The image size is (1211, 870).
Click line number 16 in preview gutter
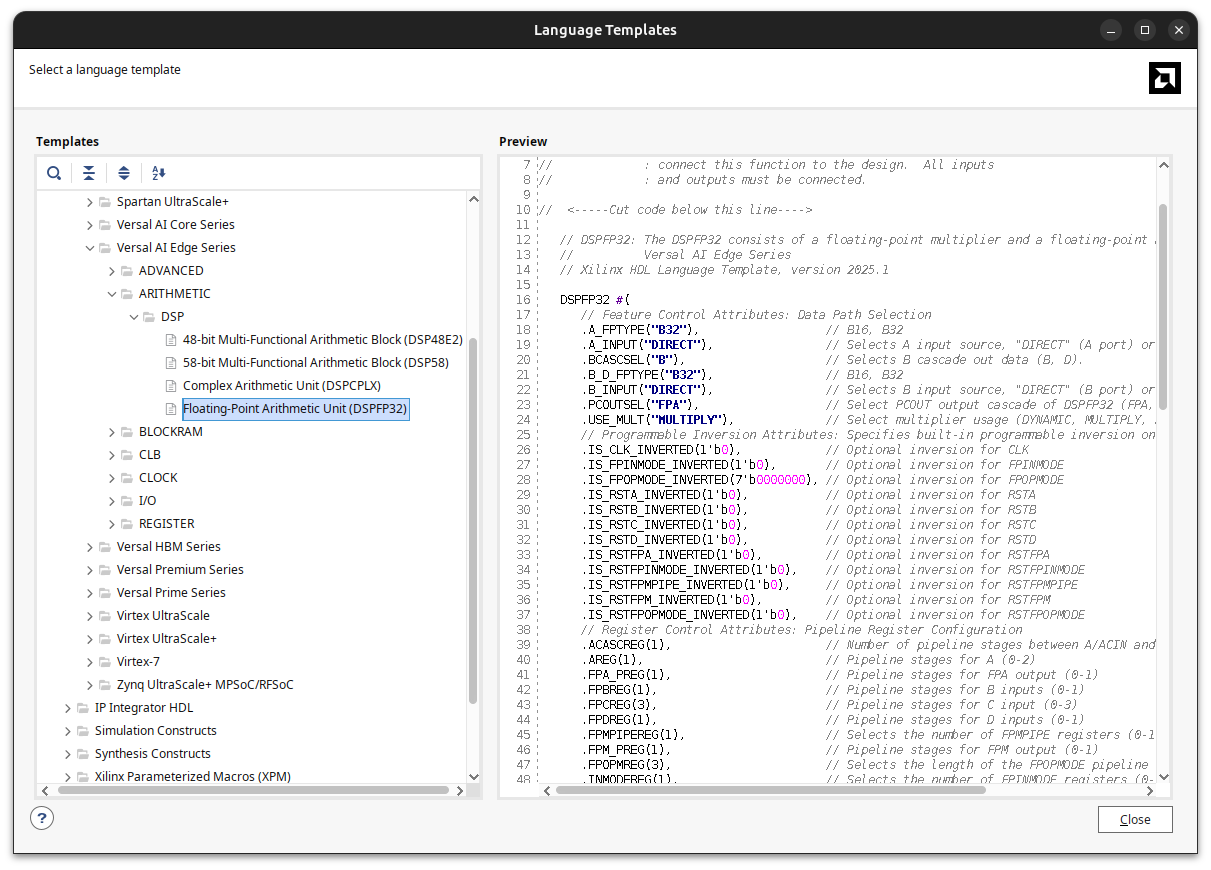(523, 300)
